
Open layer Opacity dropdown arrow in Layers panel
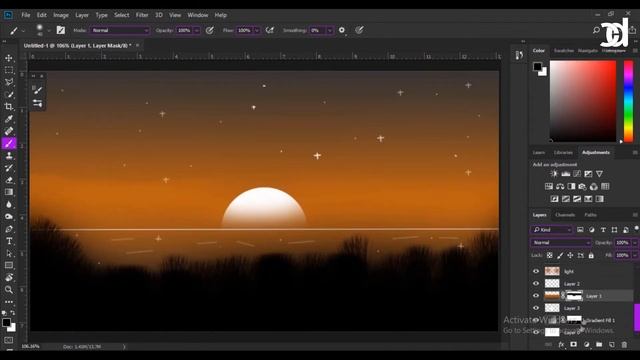coord(635,242)
